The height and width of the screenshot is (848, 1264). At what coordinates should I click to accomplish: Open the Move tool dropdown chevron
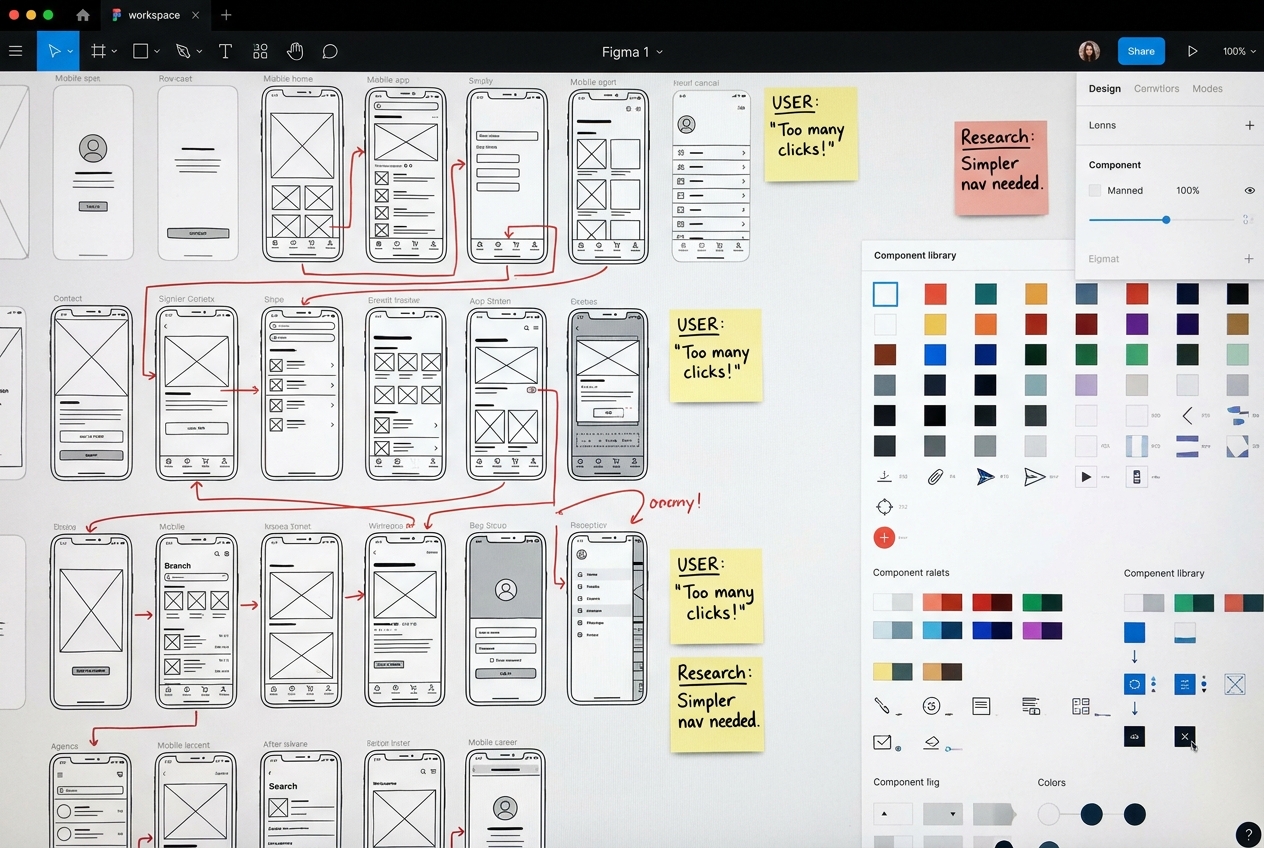tap(70, 52)
